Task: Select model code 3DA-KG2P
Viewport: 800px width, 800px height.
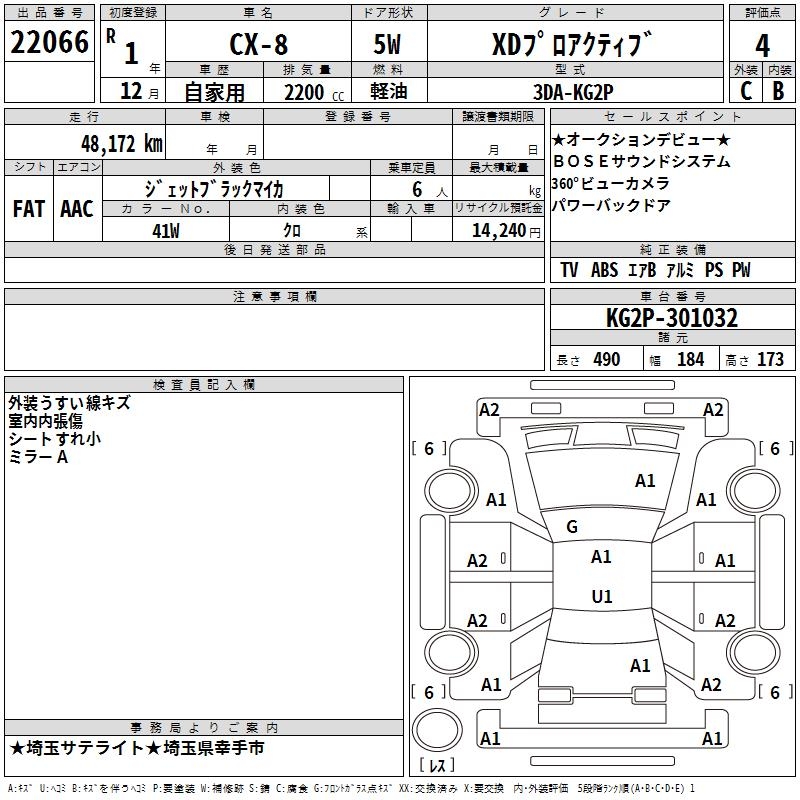Action: (573, 92)
